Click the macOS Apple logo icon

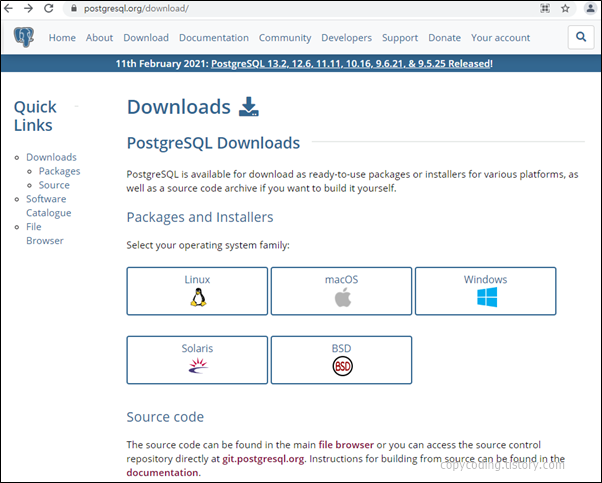342,298
